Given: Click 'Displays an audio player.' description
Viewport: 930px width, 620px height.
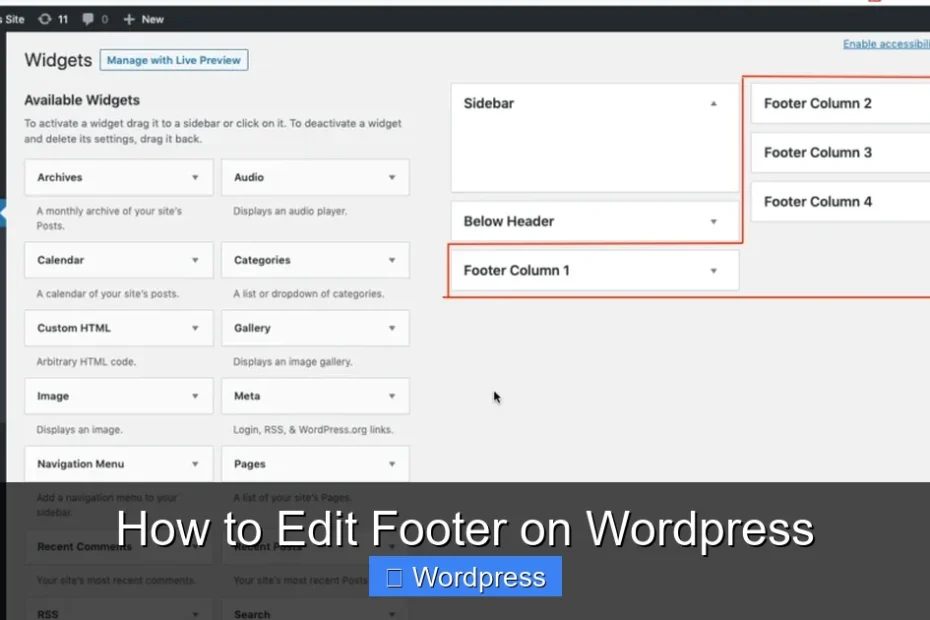Looking at the screenshot, I should (290, 211).
